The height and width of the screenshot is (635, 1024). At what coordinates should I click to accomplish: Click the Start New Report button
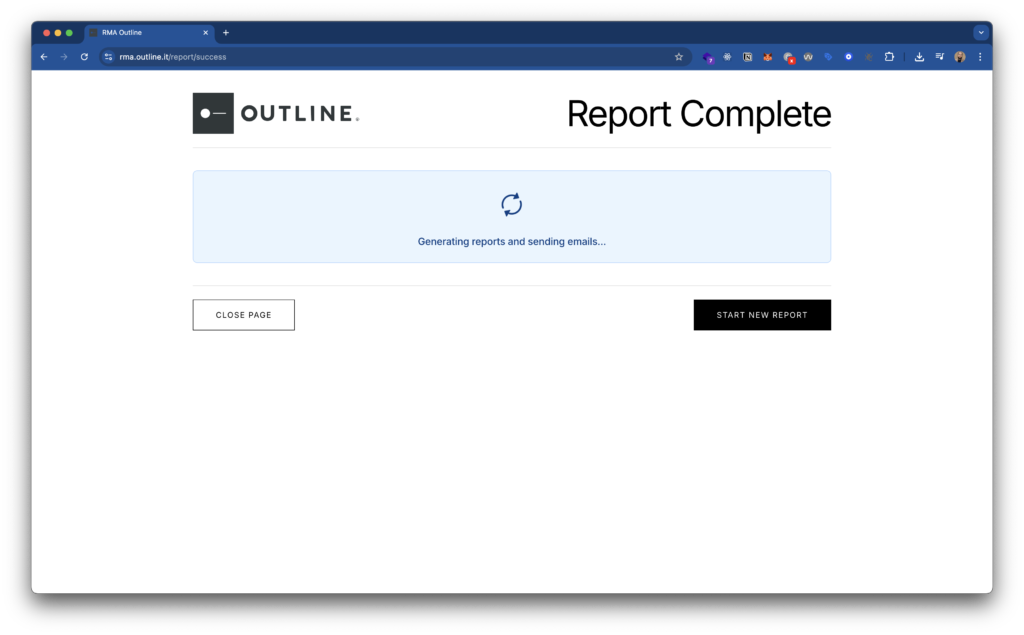(x=762, y=315)
